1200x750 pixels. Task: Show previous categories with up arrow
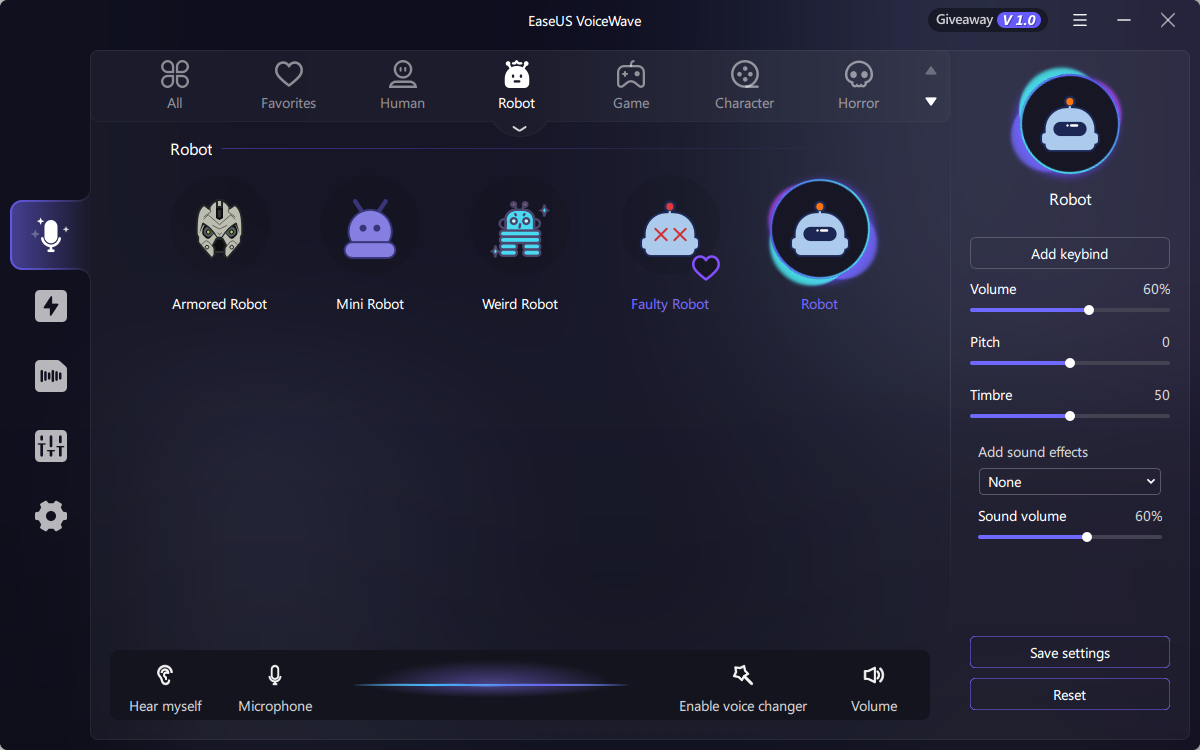tap(931, 71)
